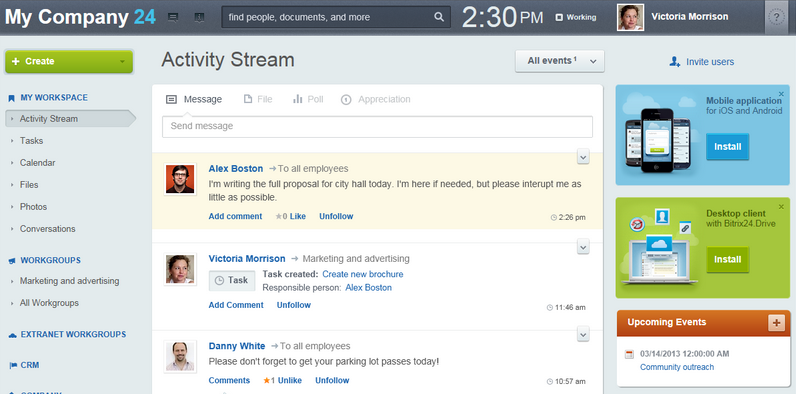Open the All events filter dropdown

coord(560,61)
